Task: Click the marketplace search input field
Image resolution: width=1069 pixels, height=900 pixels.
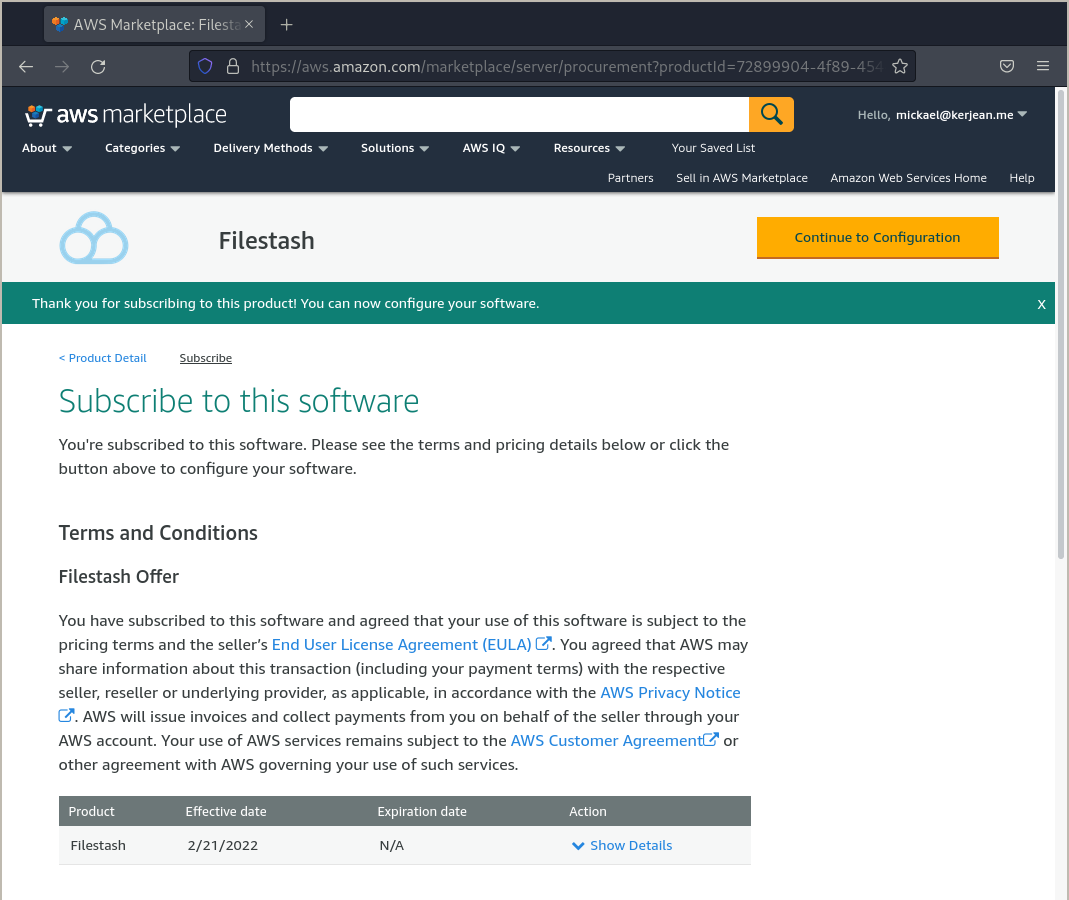Action: (519, 114)
